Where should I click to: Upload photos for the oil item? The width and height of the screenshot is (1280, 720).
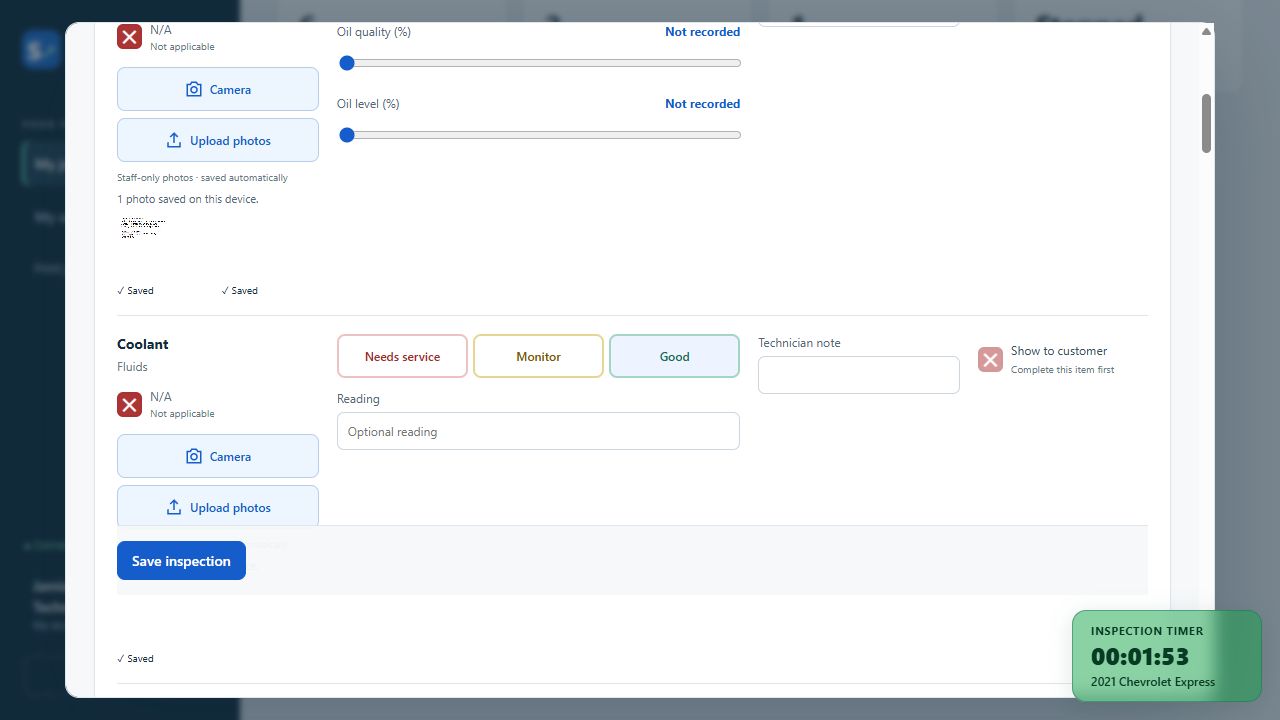(218, 140)
